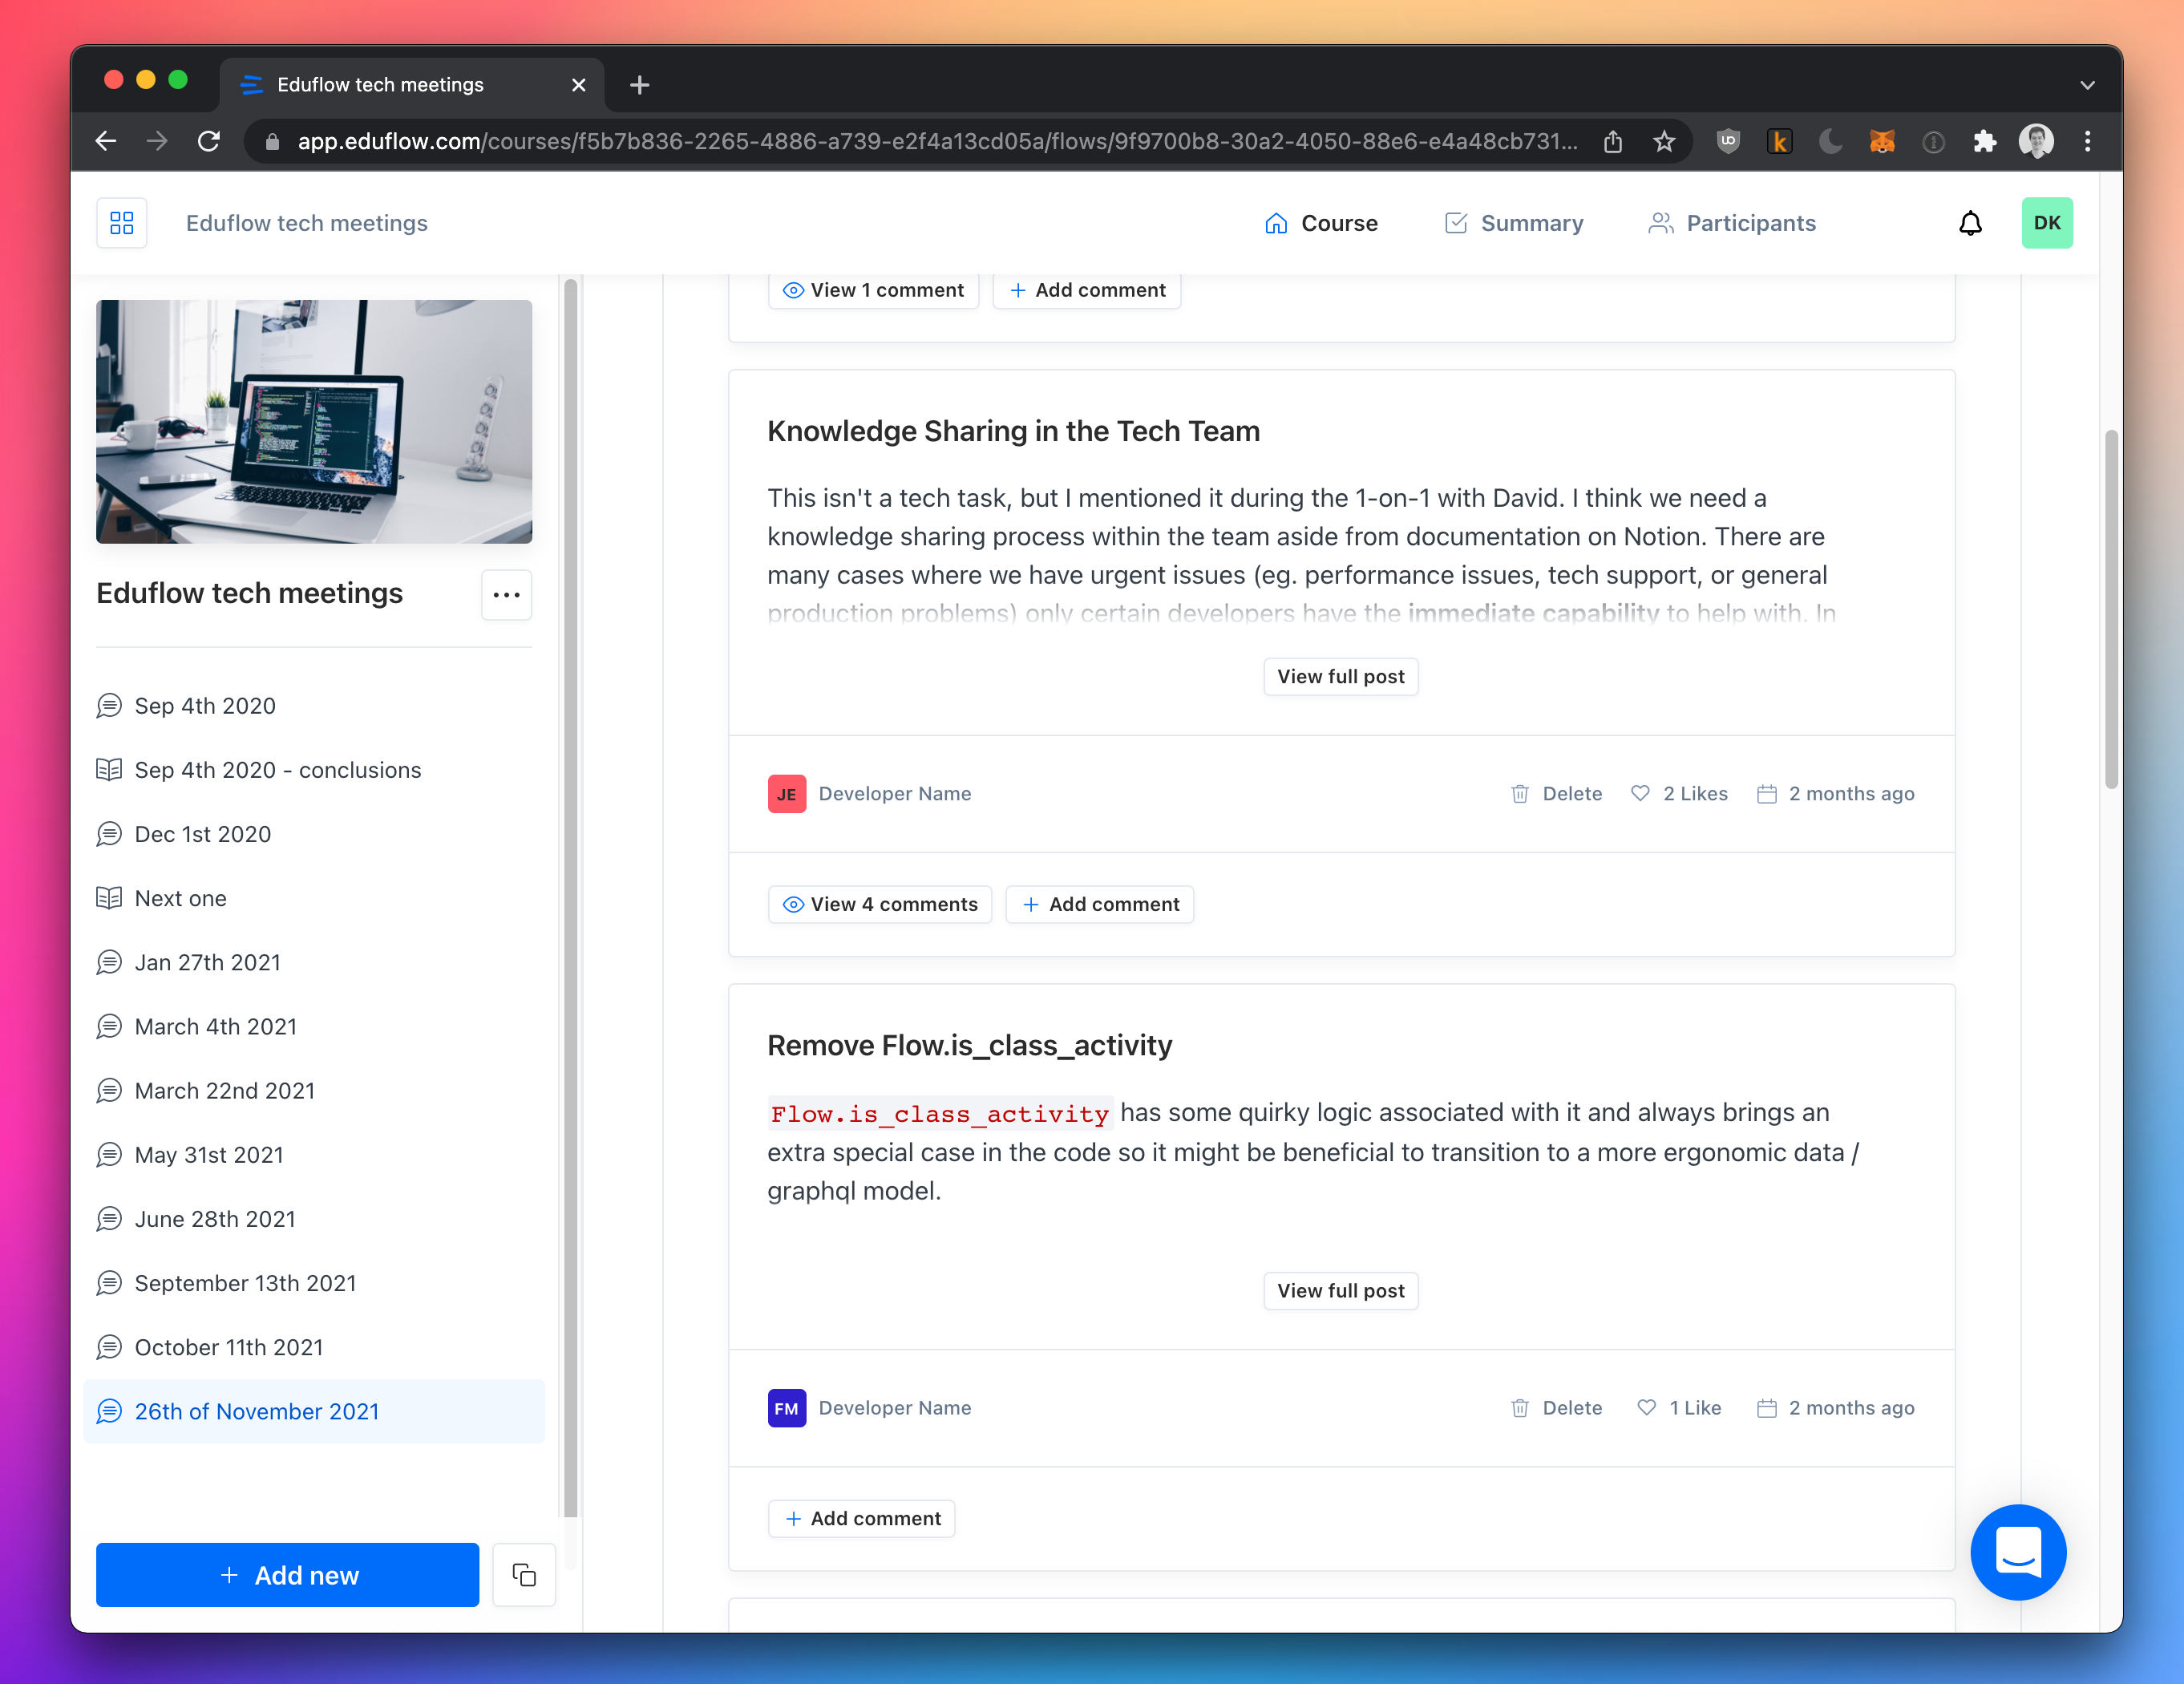Click the grey circular extension icon
This screenshot has width=2184, height=1684.
point(1933,141)
